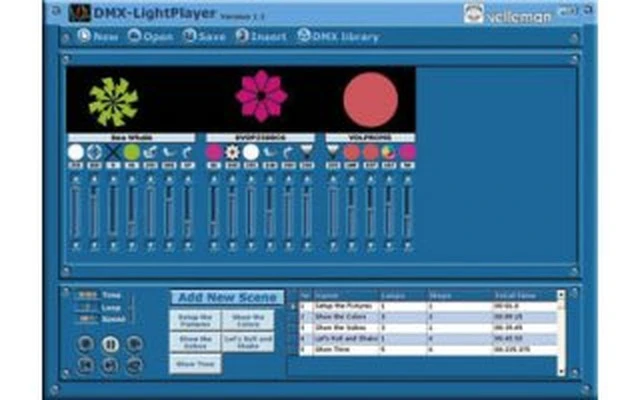640x400 pixels.
Task: Click the pause playback button
Action: click(x=110, y=344)
